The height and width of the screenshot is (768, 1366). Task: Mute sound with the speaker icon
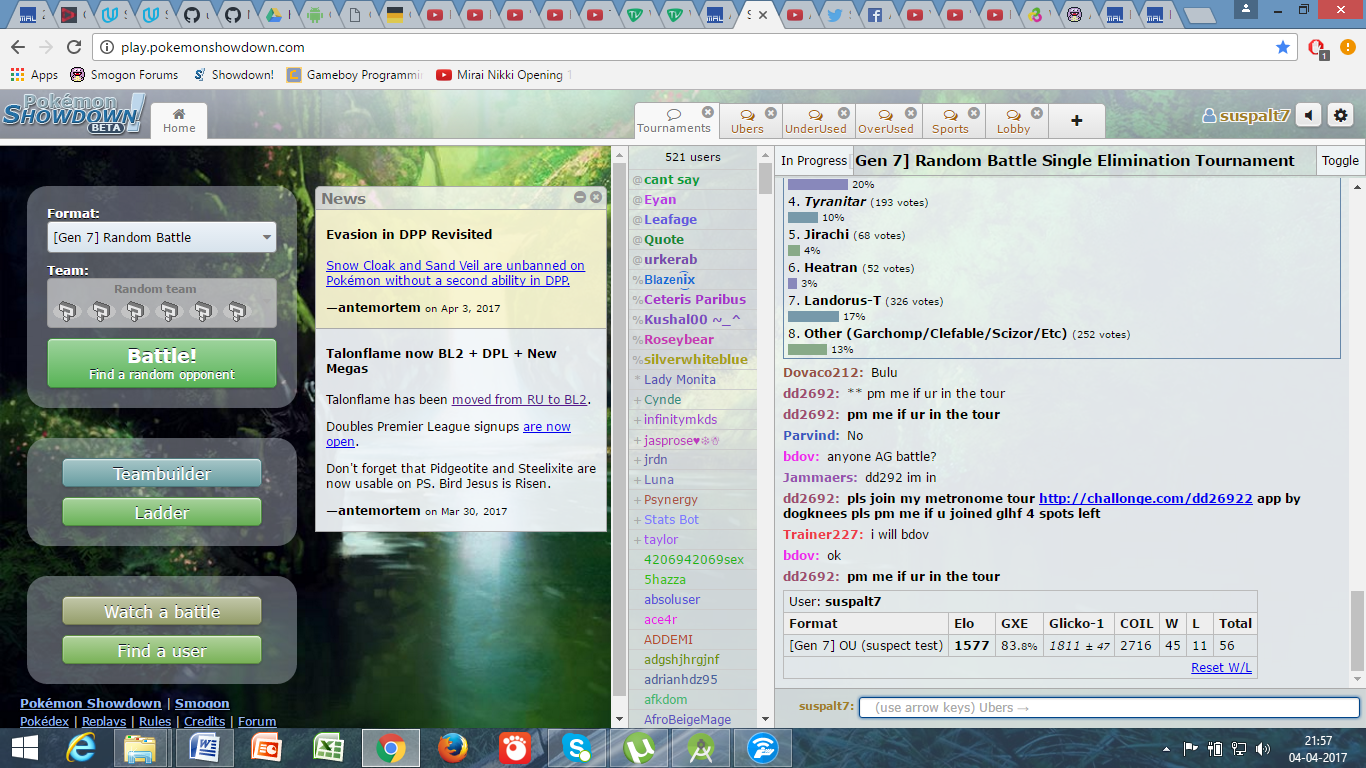click(1309, 115)
